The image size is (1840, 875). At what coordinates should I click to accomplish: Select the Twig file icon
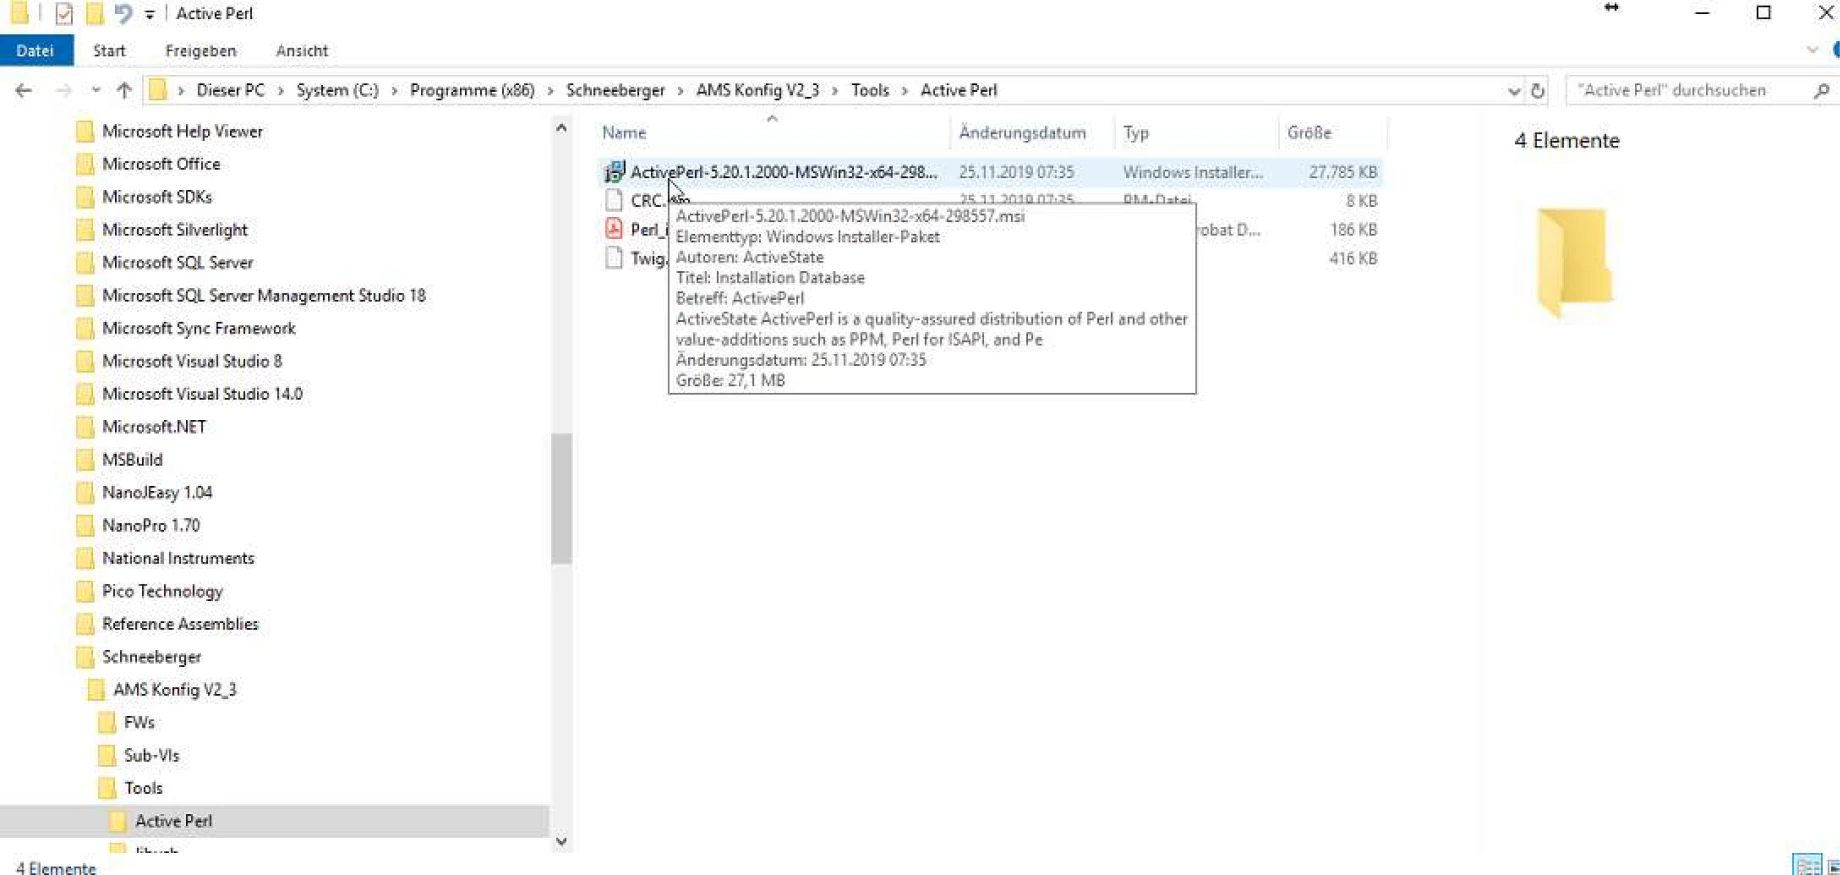(x=614, y=258)
